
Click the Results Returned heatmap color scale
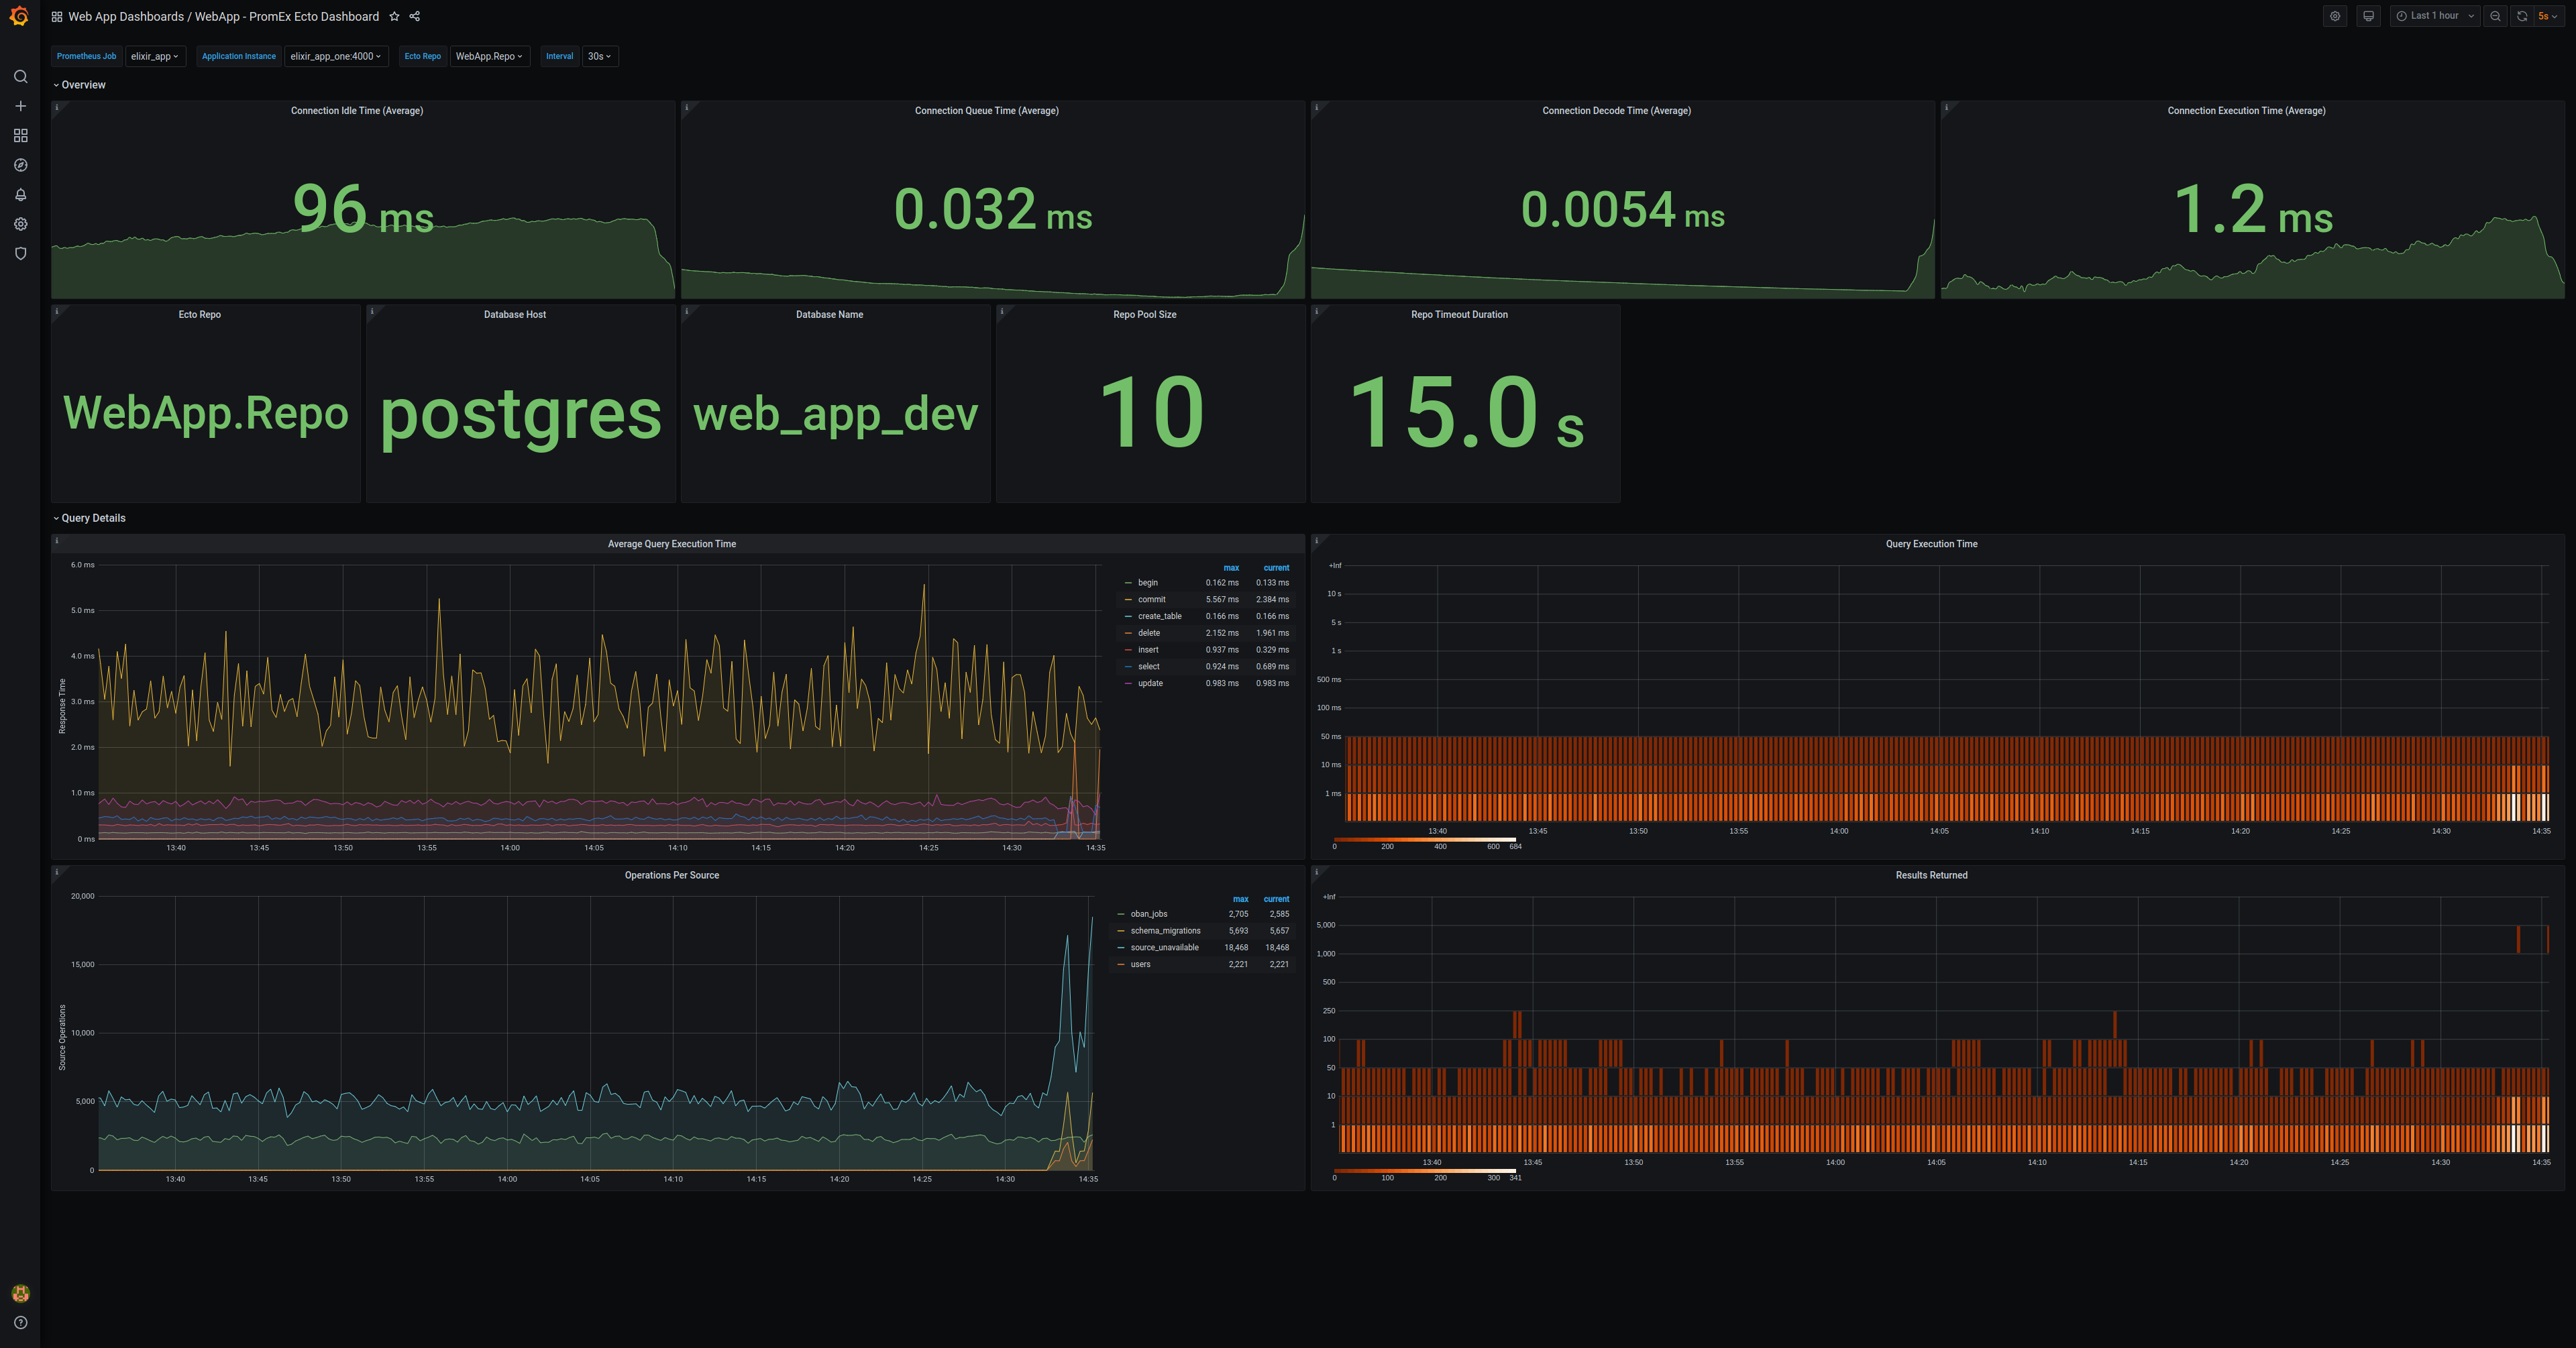pos(1425,1172)
